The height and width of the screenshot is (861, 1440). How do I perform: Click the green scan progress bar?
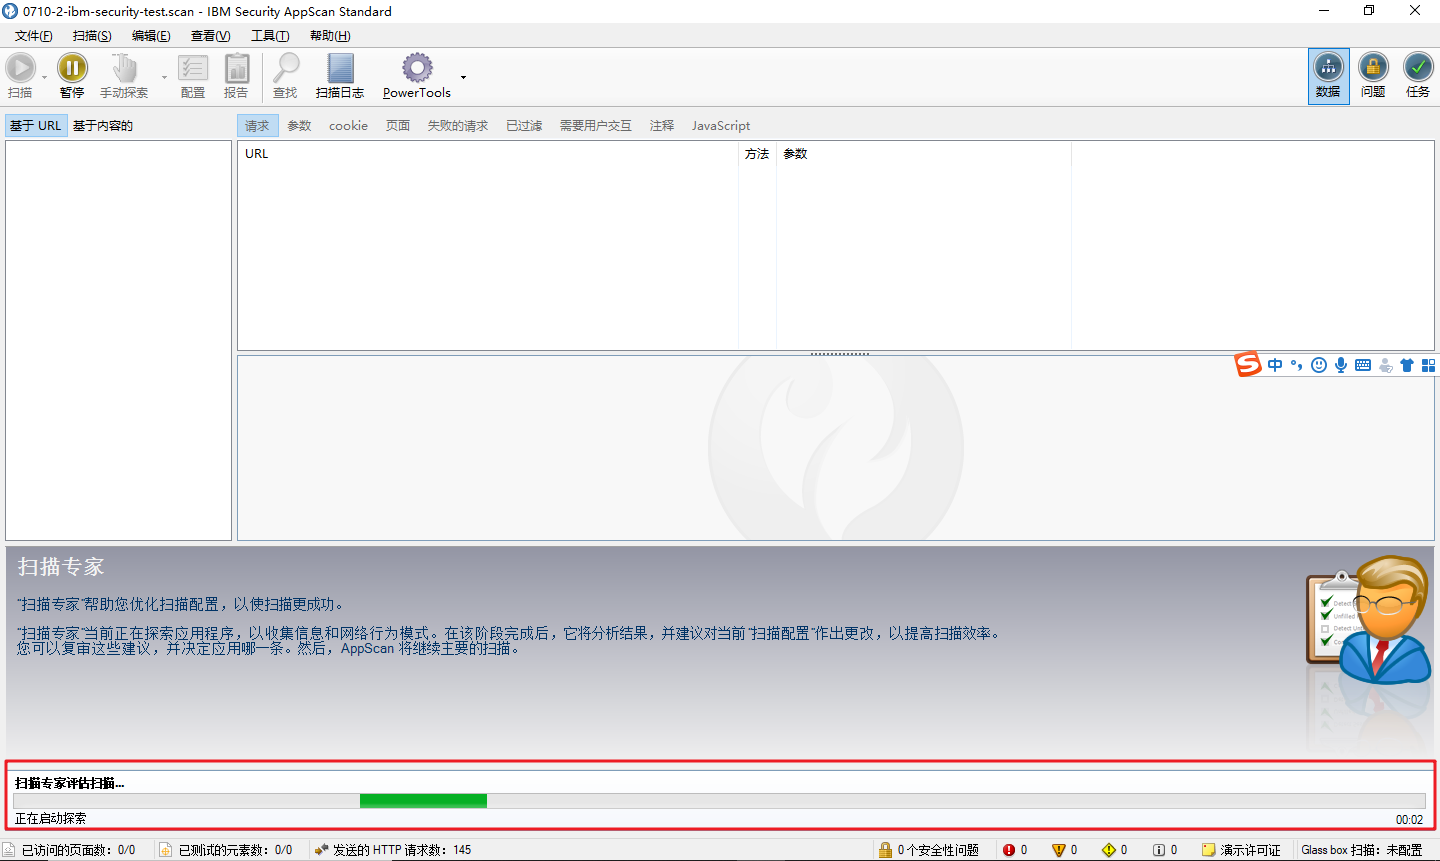click(x=423, y=801)
